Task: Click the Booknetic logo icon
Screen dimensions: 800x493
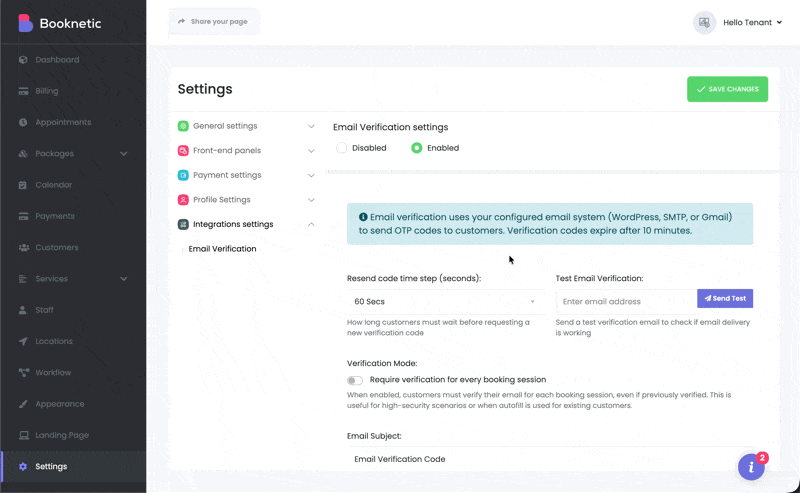Action: pyautogui.click(x=25, y=23)
